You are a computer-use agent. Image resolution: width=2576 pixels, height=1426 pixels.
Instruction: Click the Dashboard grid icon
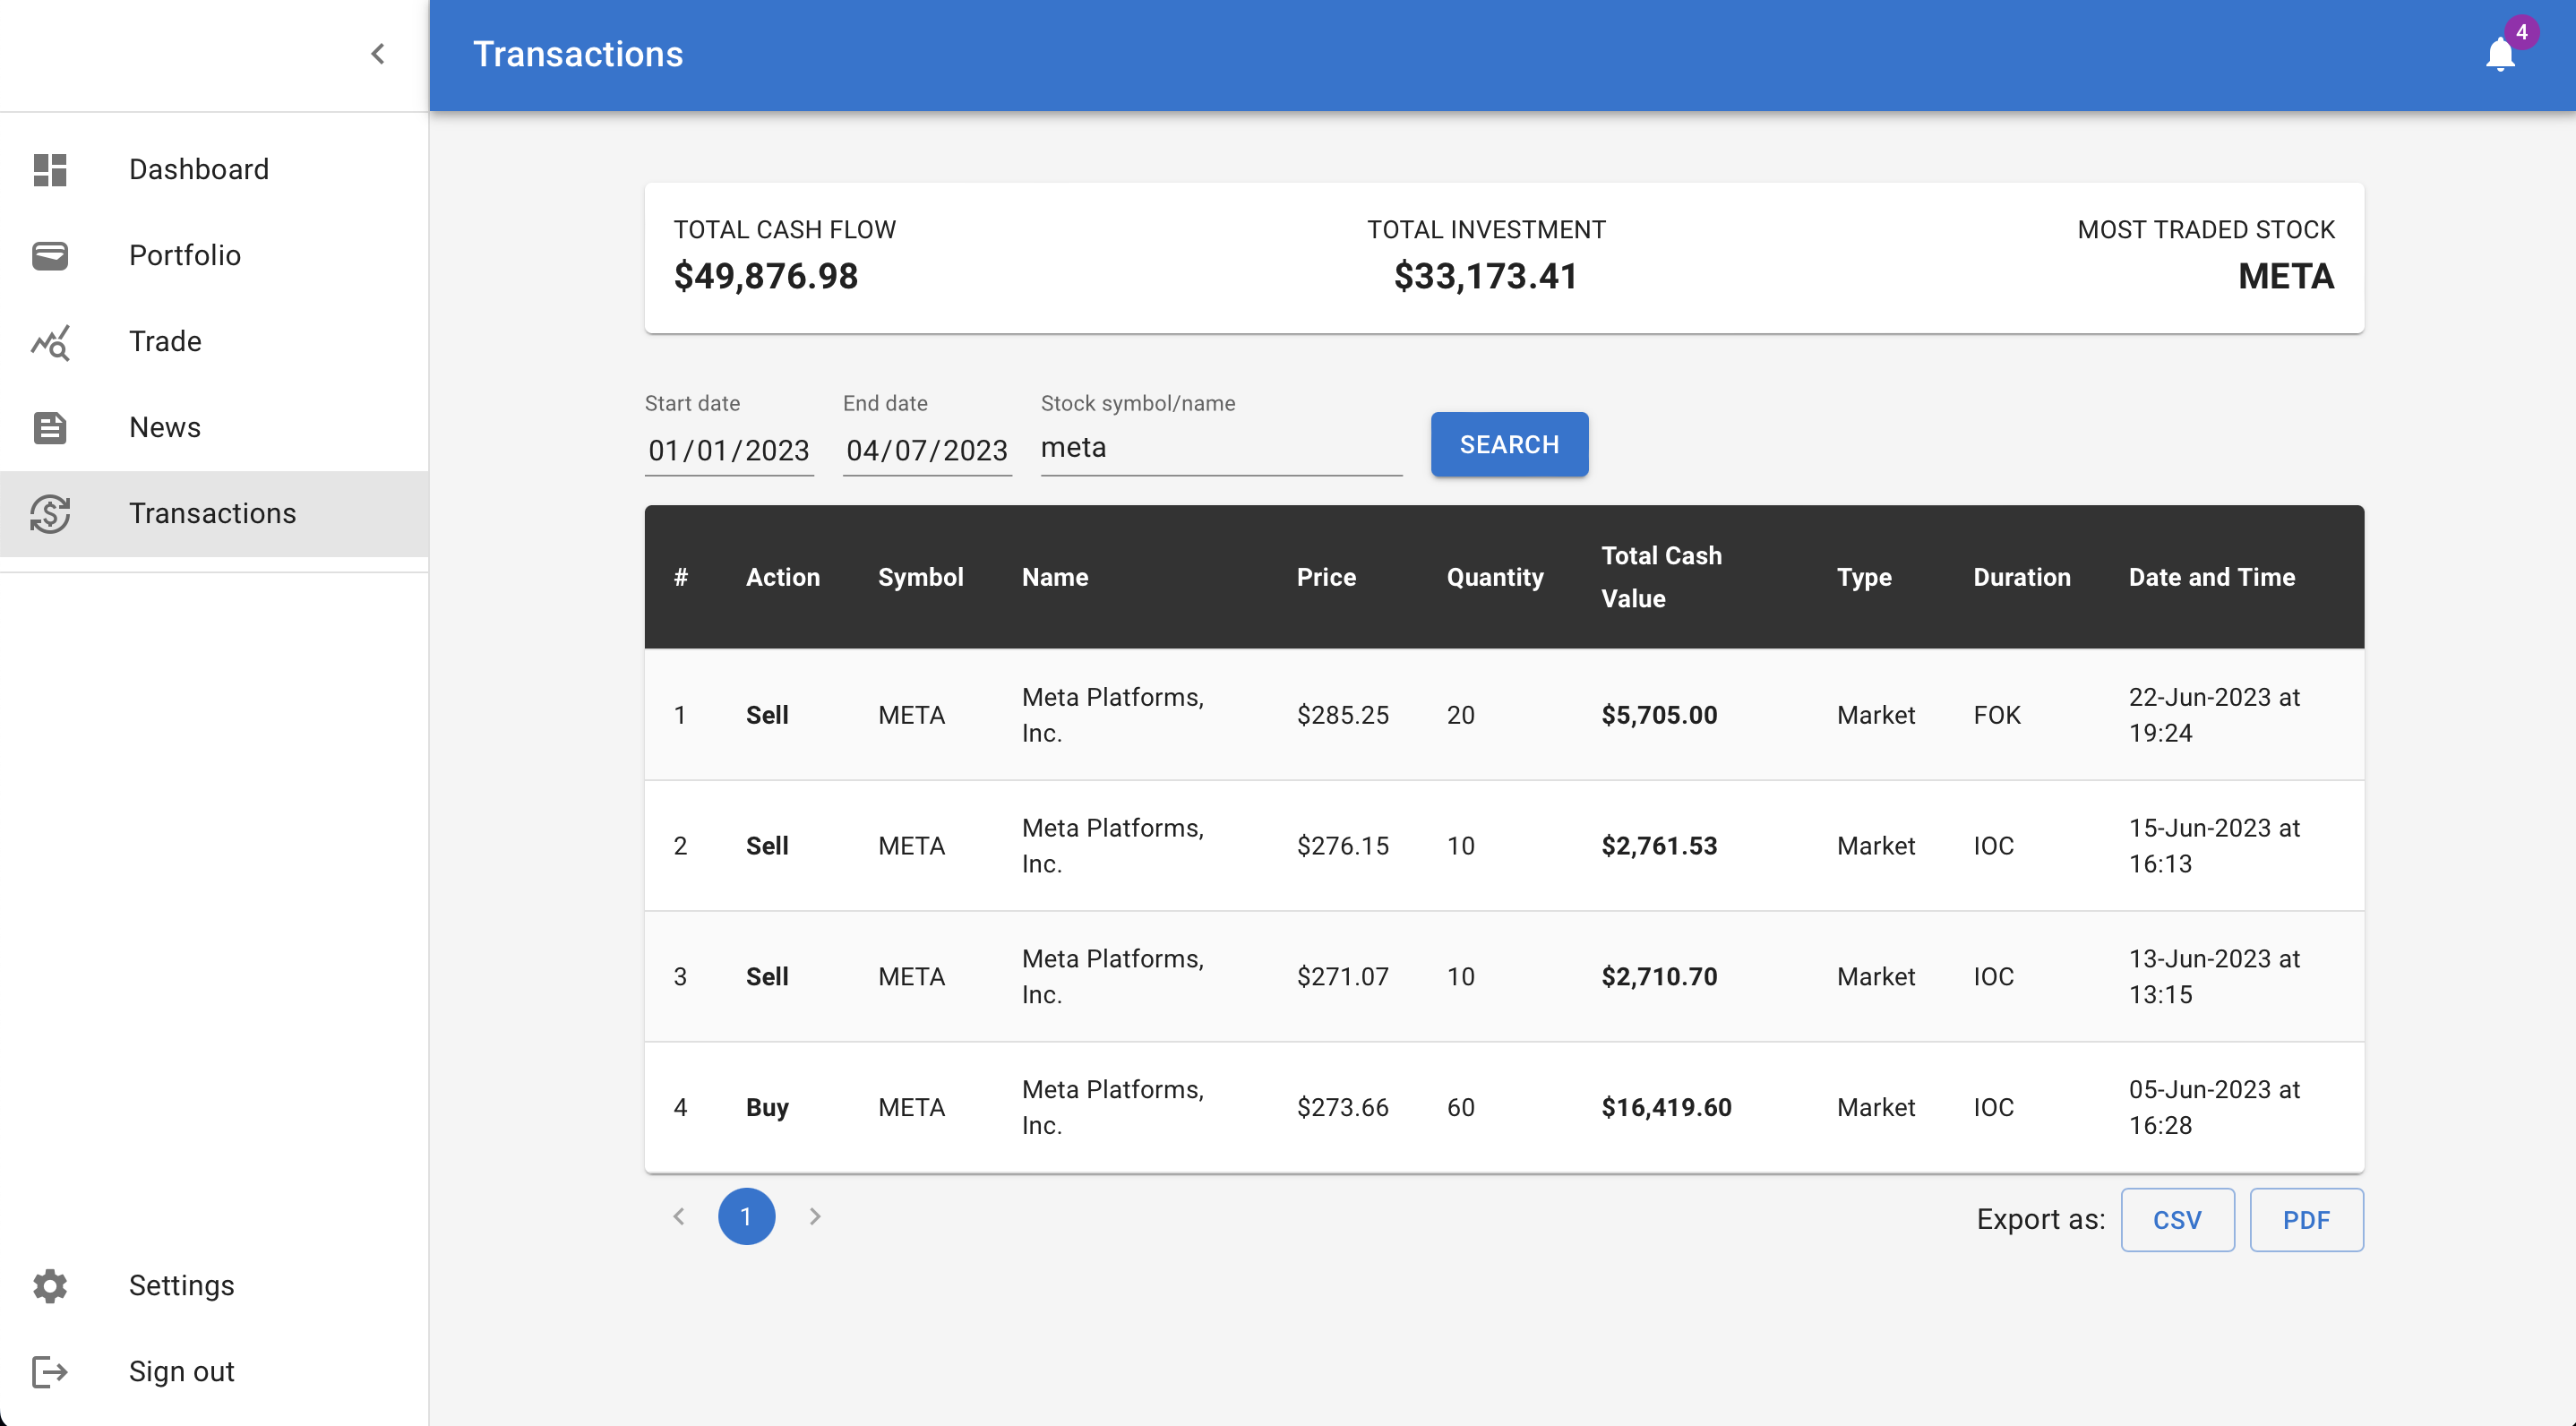coord(50,169)
